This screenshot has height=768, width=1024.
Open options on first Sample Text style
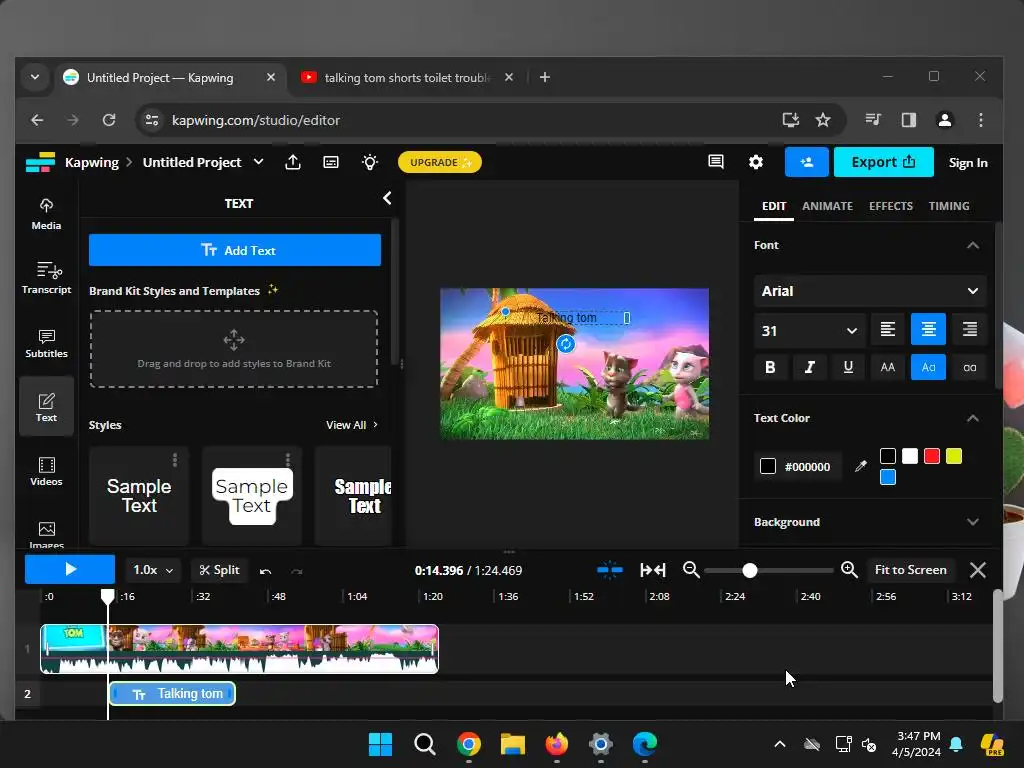coord(175,460)
